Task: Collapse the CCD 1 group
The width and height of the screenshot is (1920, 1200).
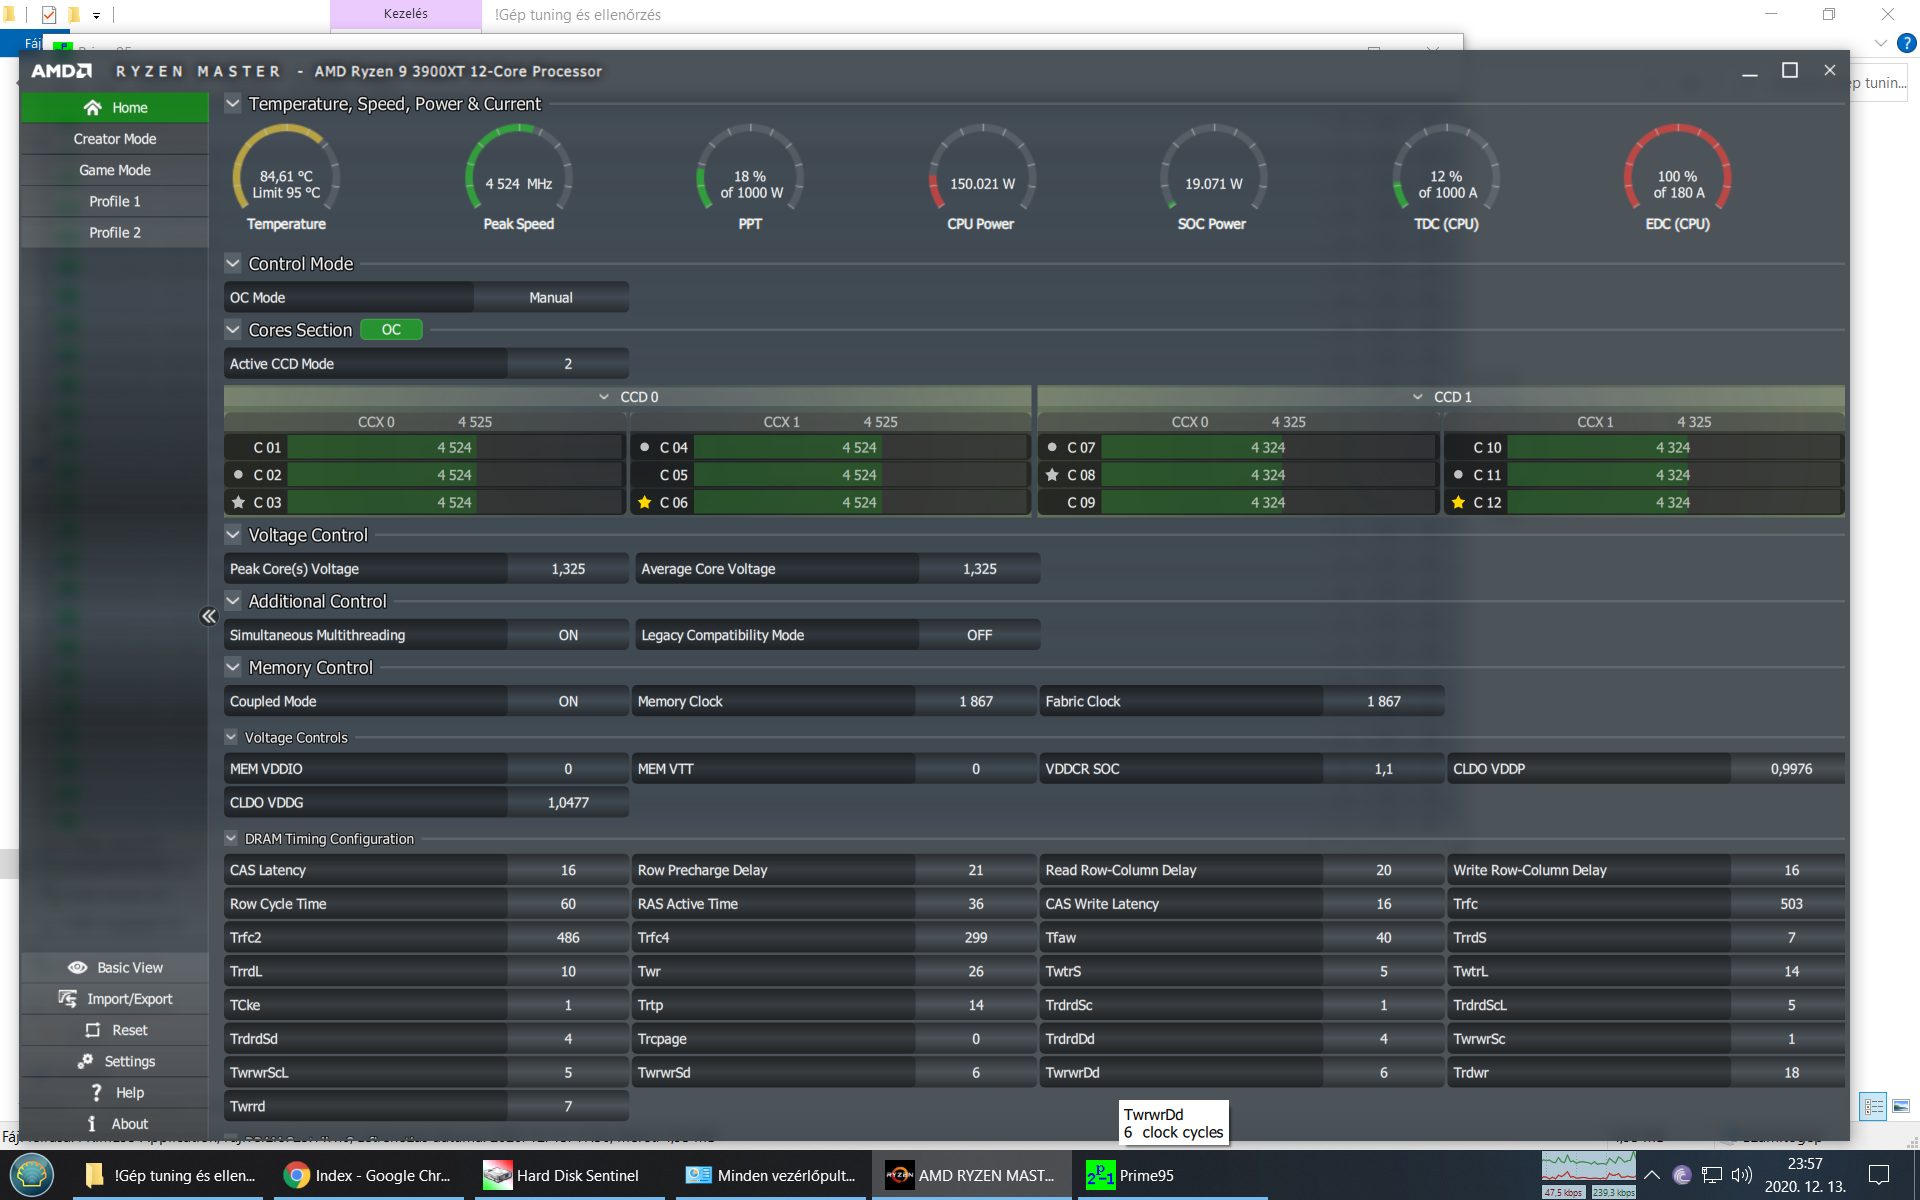Action: pyautogui.click(x=1417, y=397)
